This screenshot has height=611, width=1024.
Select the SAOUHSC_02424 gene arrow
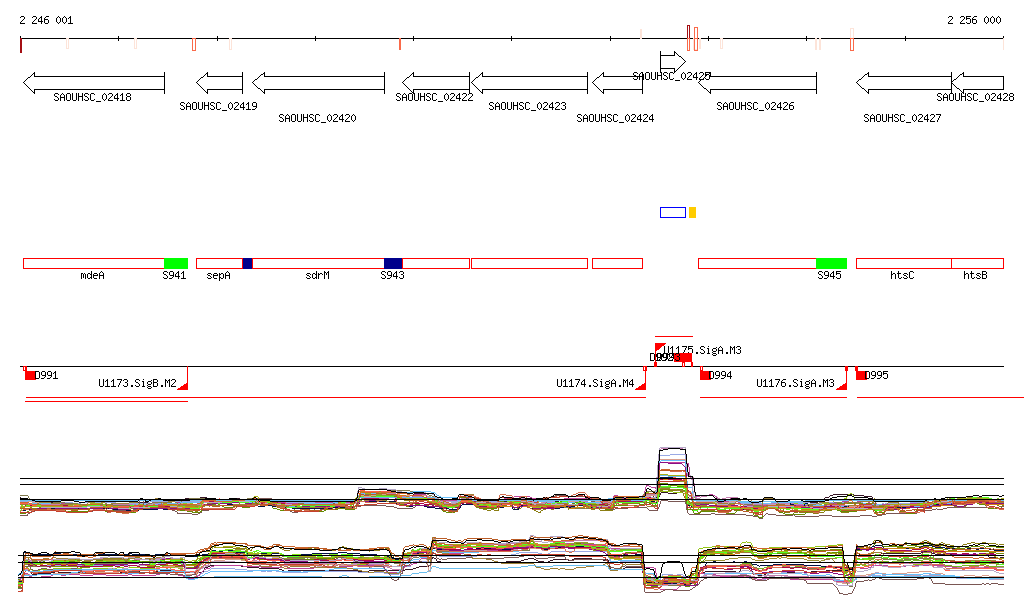coord(618,83)
